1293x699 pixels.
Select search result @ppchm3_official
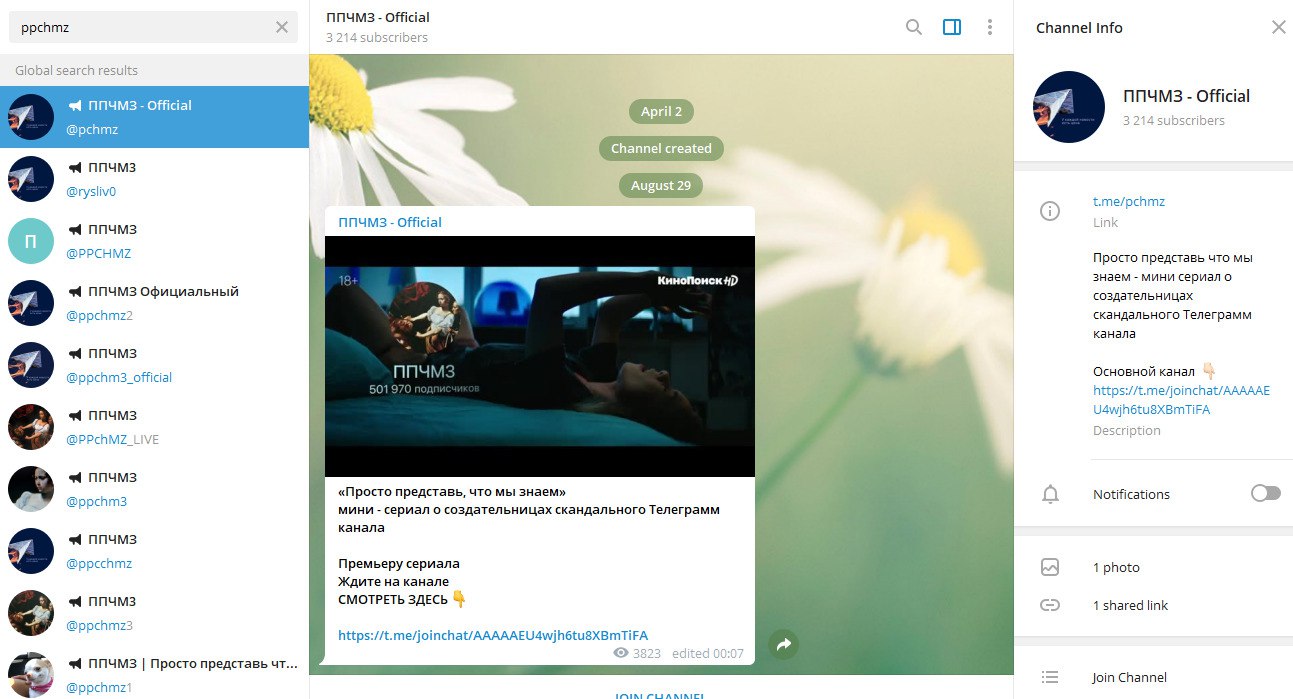(154, 365)
